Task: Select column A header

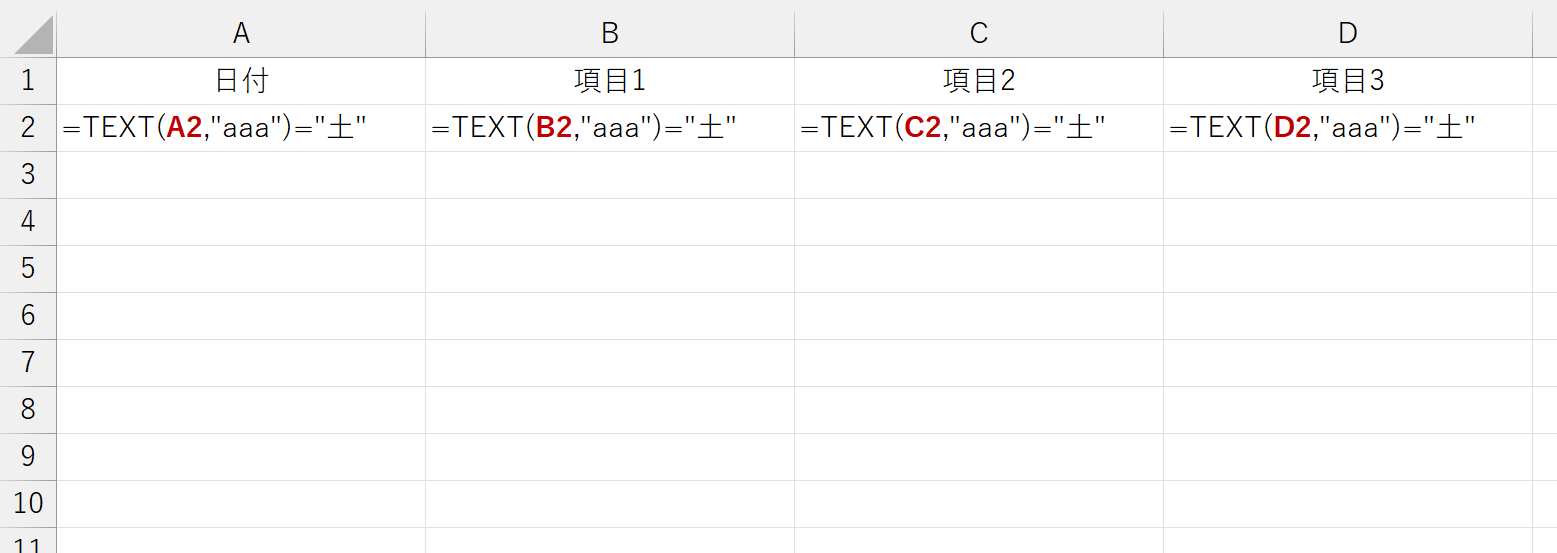Action: [241, 34]
